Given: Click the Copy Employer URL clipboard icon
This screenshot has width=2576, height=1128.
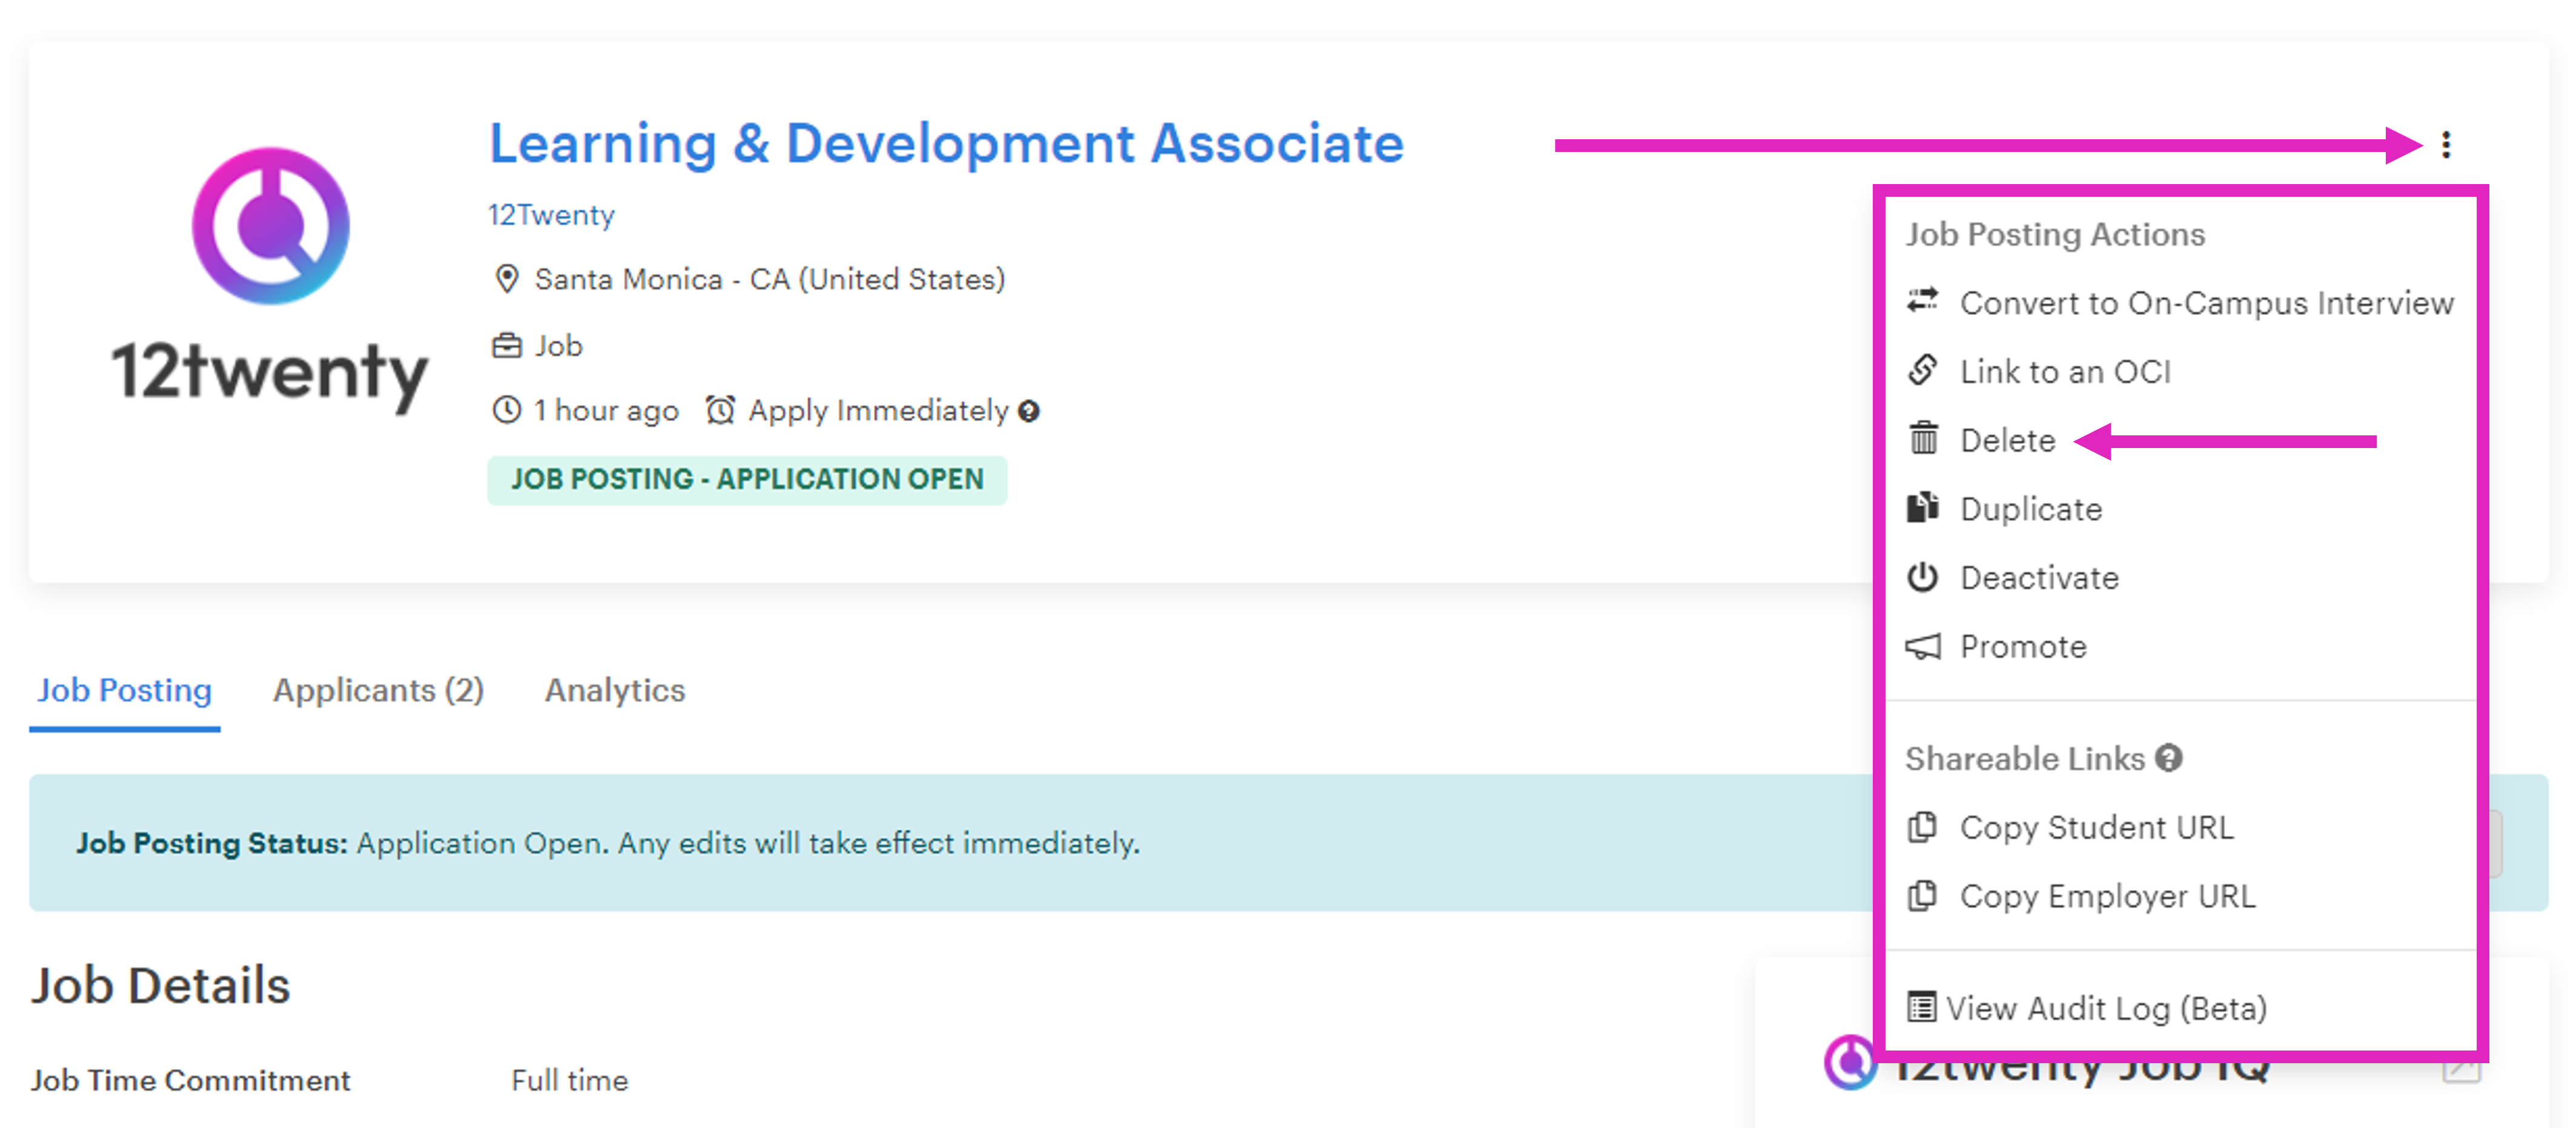Looking at the screenshot, I should pos(1922,895).
